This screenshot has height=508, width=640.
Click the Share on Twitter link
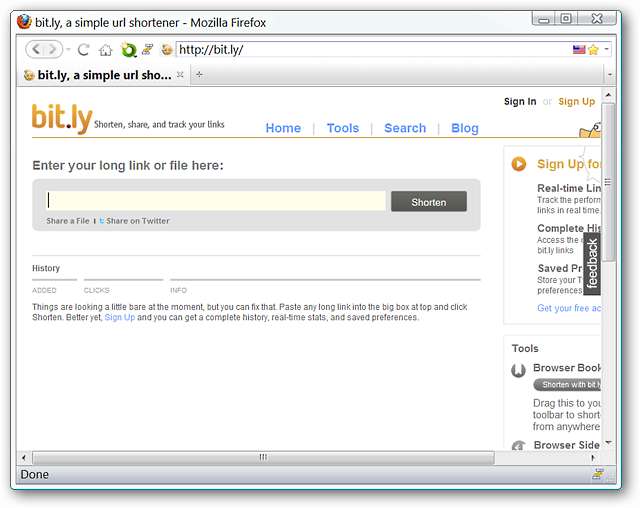[138, 221]
